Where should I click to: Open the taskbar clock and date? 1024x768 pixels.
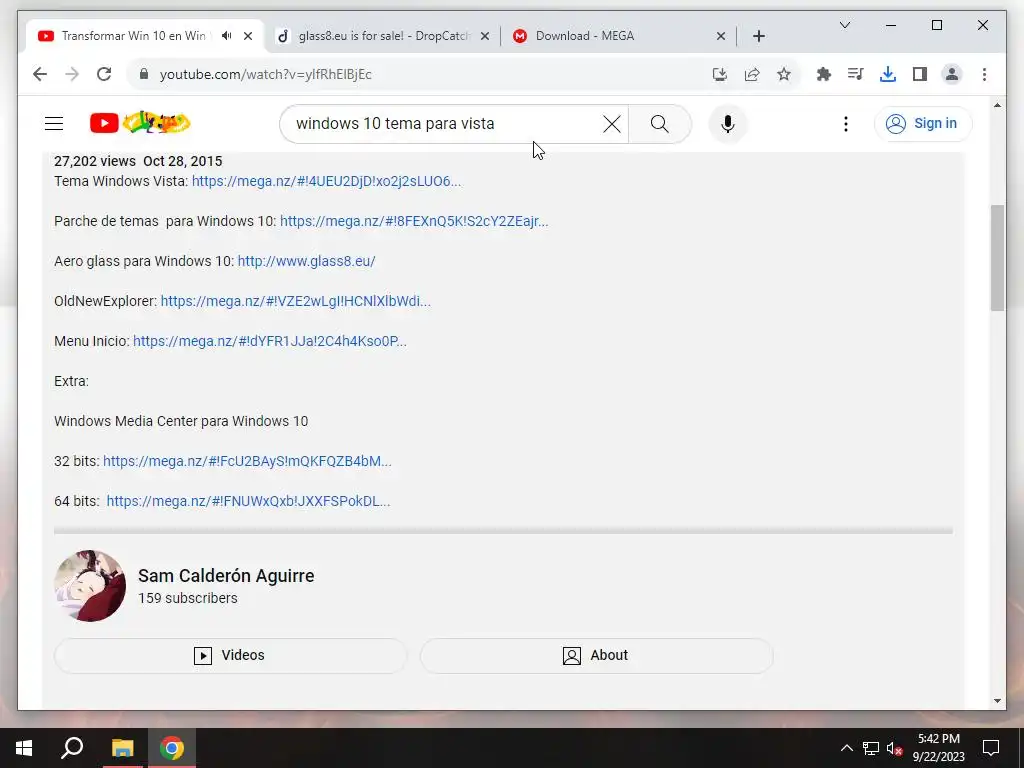click(x=938, y=748)
